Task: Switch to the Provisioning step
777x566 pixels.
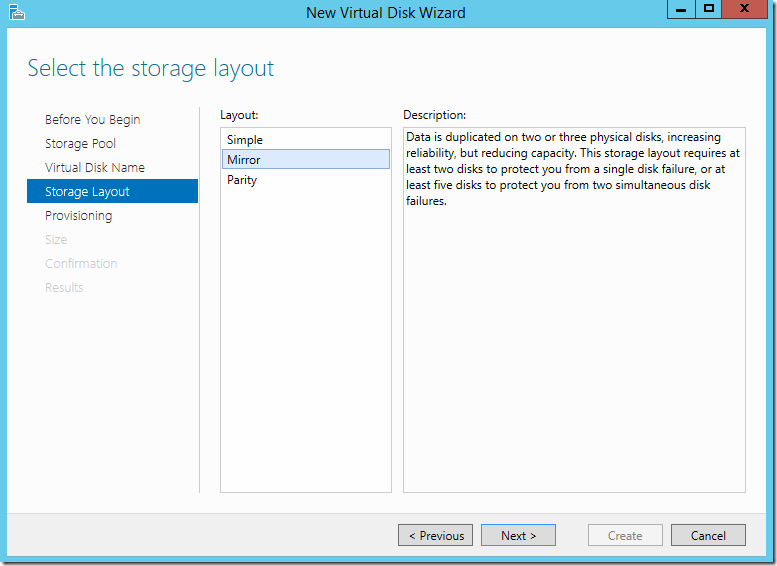Action: (78, 216)
